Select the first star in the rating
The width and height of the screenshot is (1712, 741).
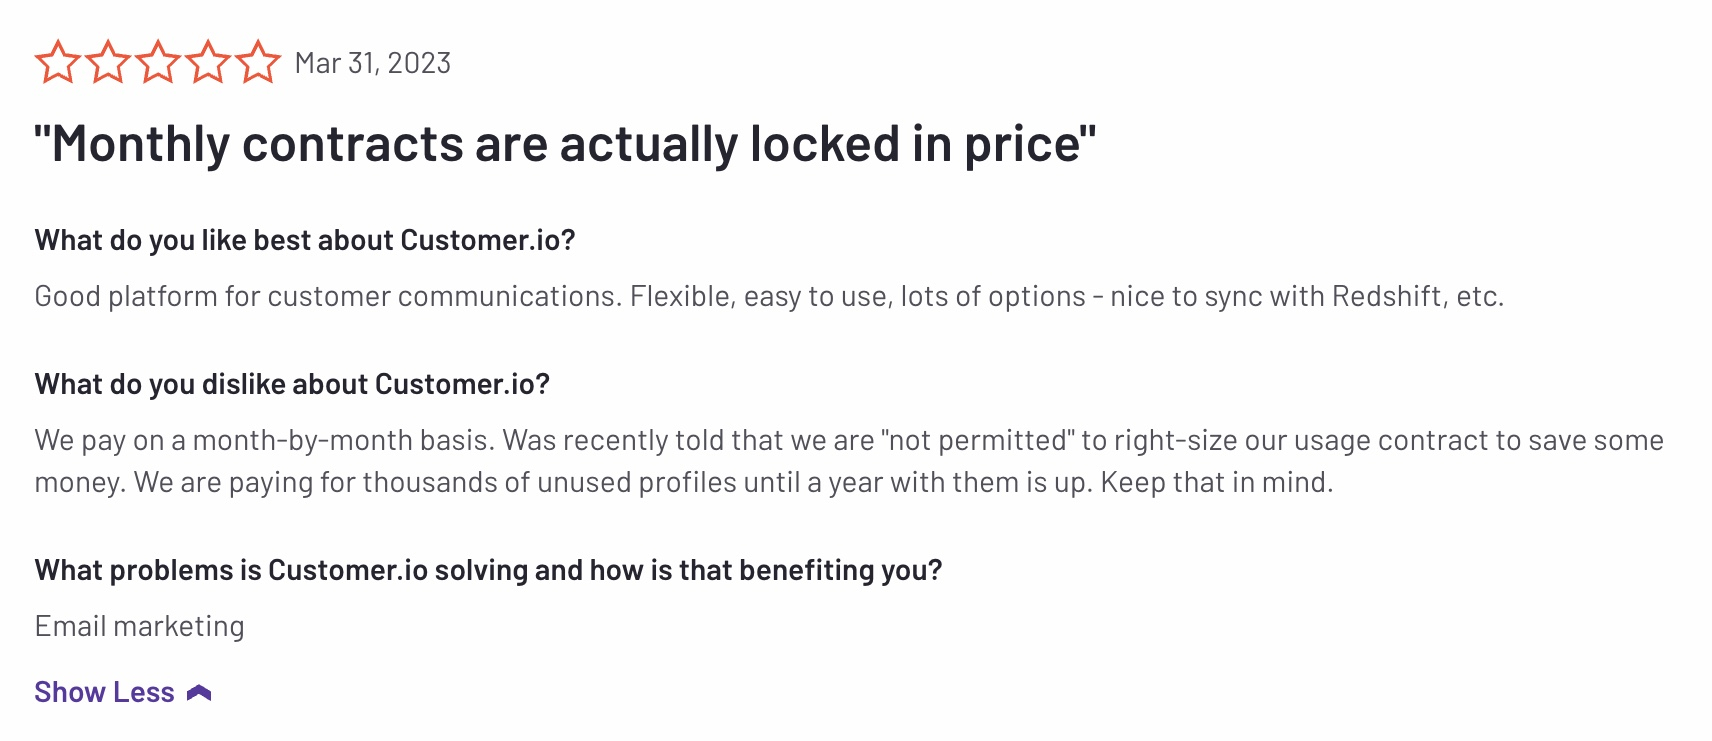[59, 62]
